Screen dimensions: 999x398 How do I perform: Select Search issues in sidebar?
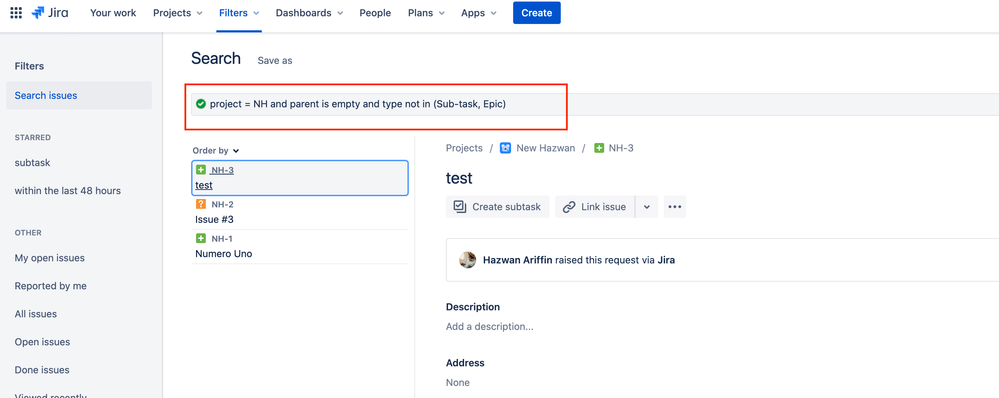(79, 96)
